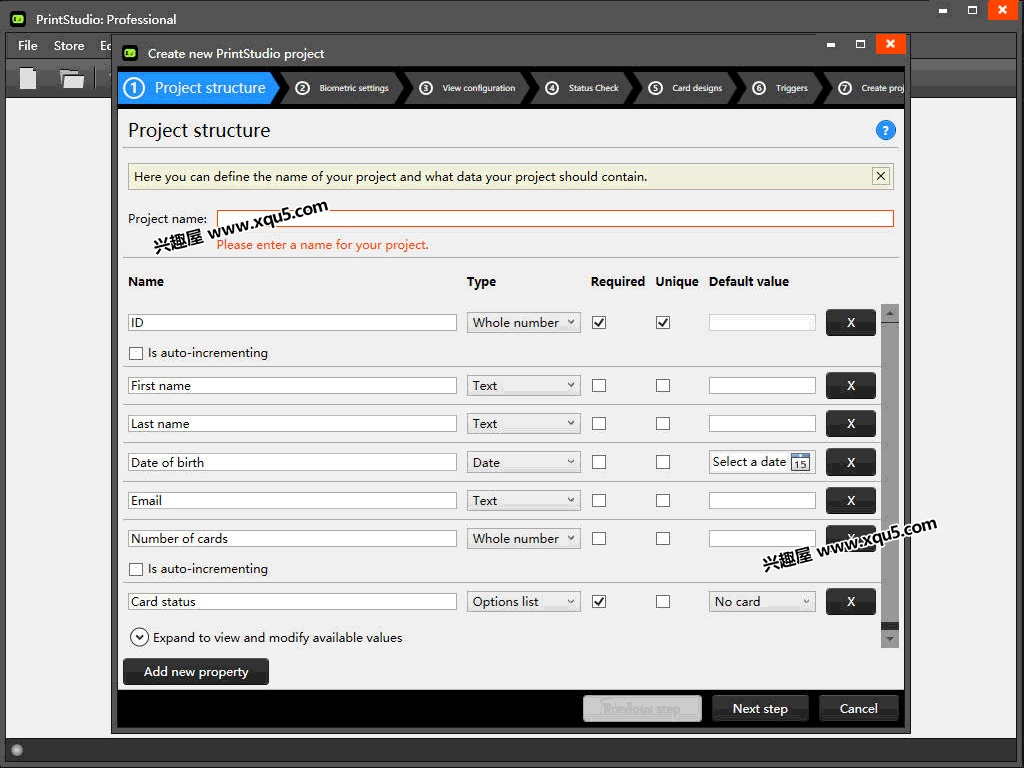
Task: Open the No card default value dropdown
Action: [761, 601]
